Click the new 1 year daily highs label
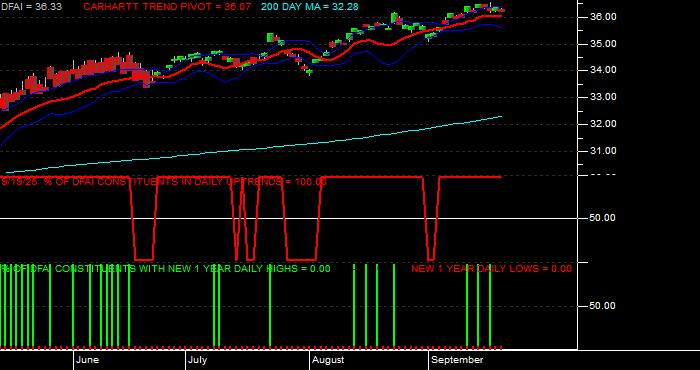 pyautogui.click(x=166, y=269)
